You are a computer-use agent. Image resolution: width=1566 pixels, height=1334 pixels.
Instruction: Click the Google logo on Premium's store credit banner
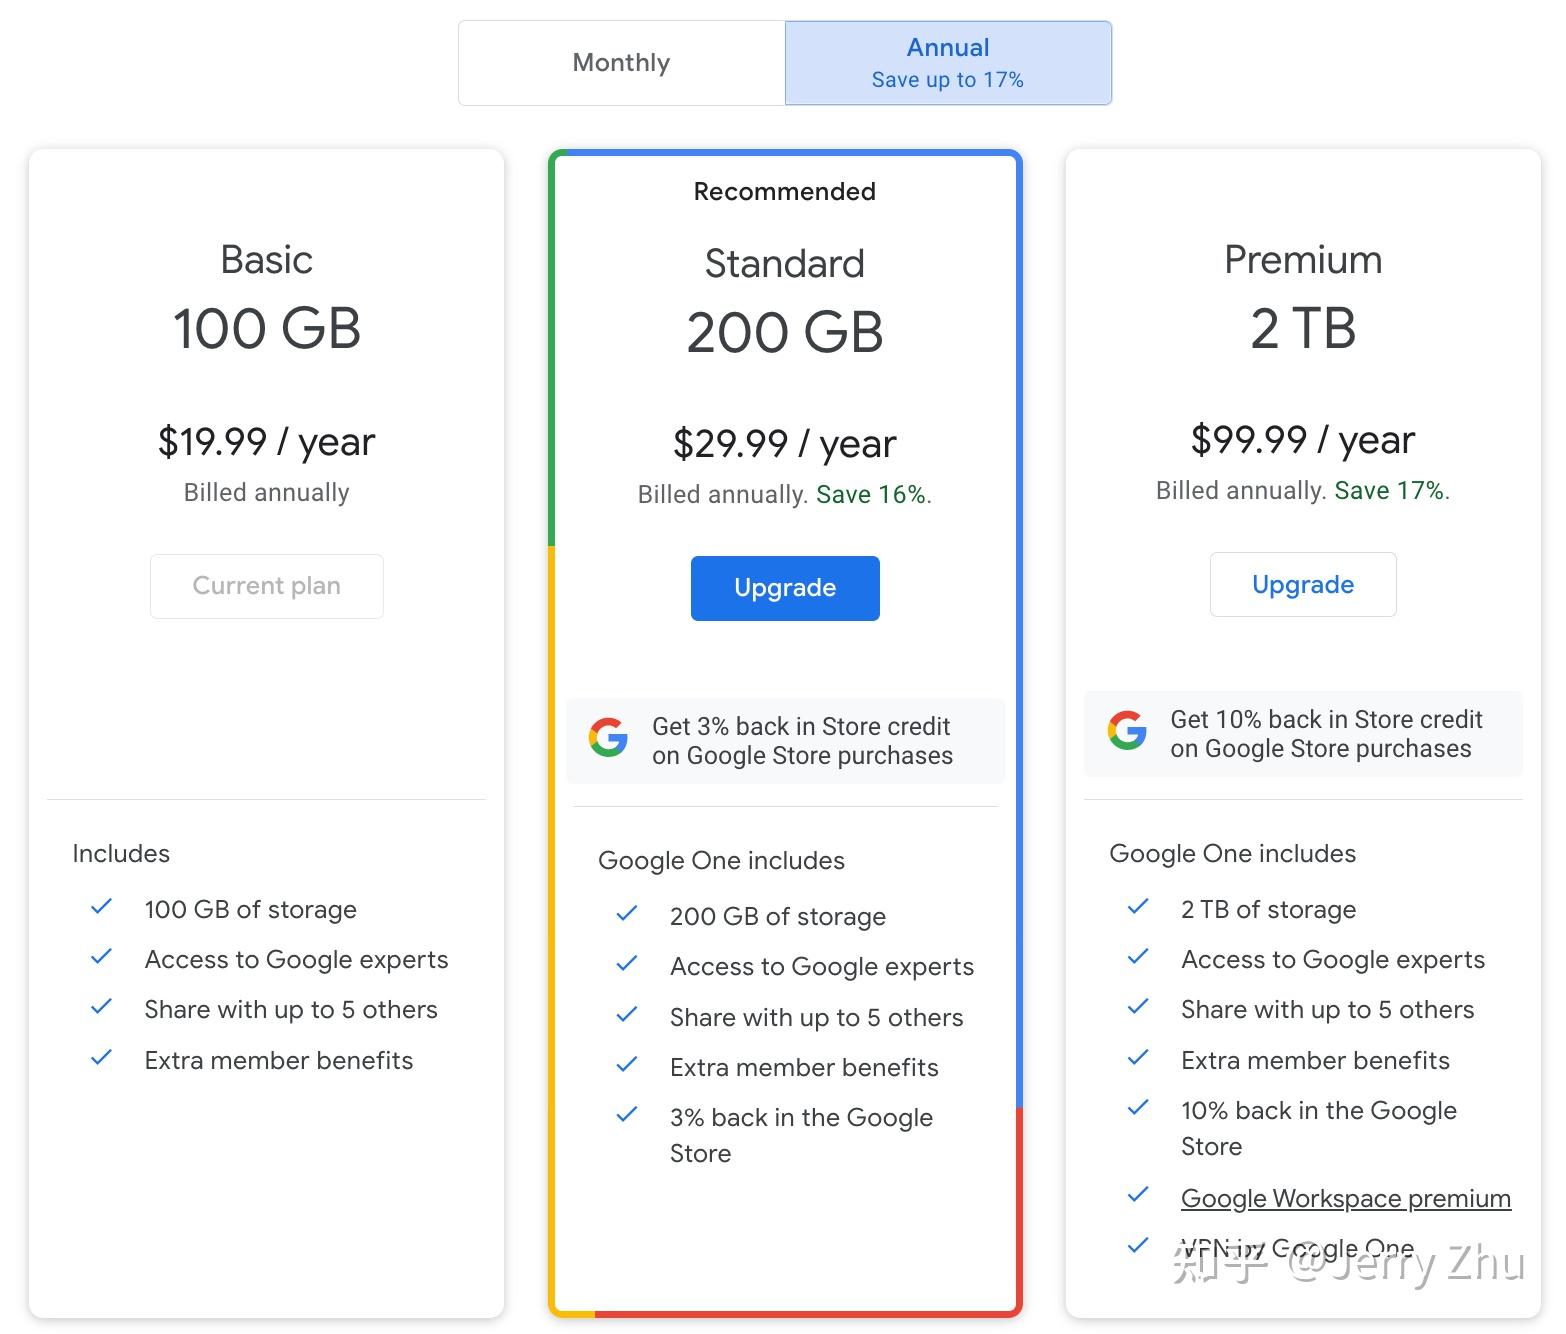click(x=1126, y=732)
